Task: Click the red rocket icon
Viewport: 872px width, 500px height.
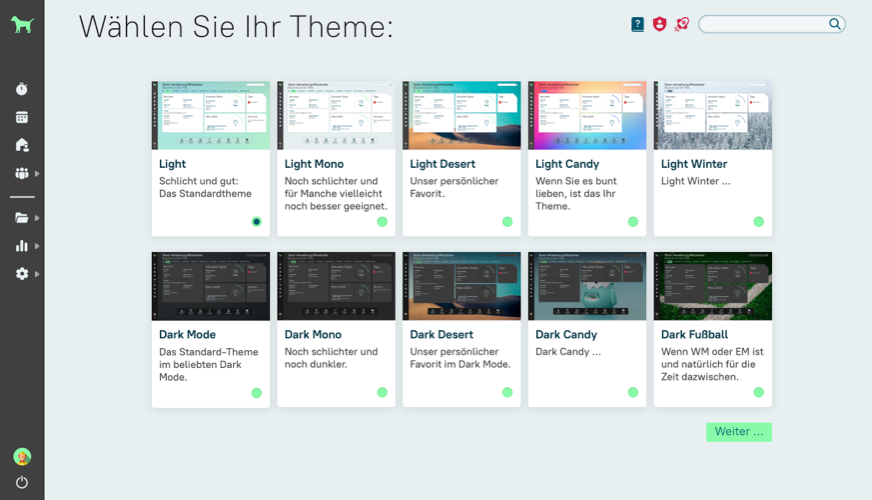Action: pos(682,24)
